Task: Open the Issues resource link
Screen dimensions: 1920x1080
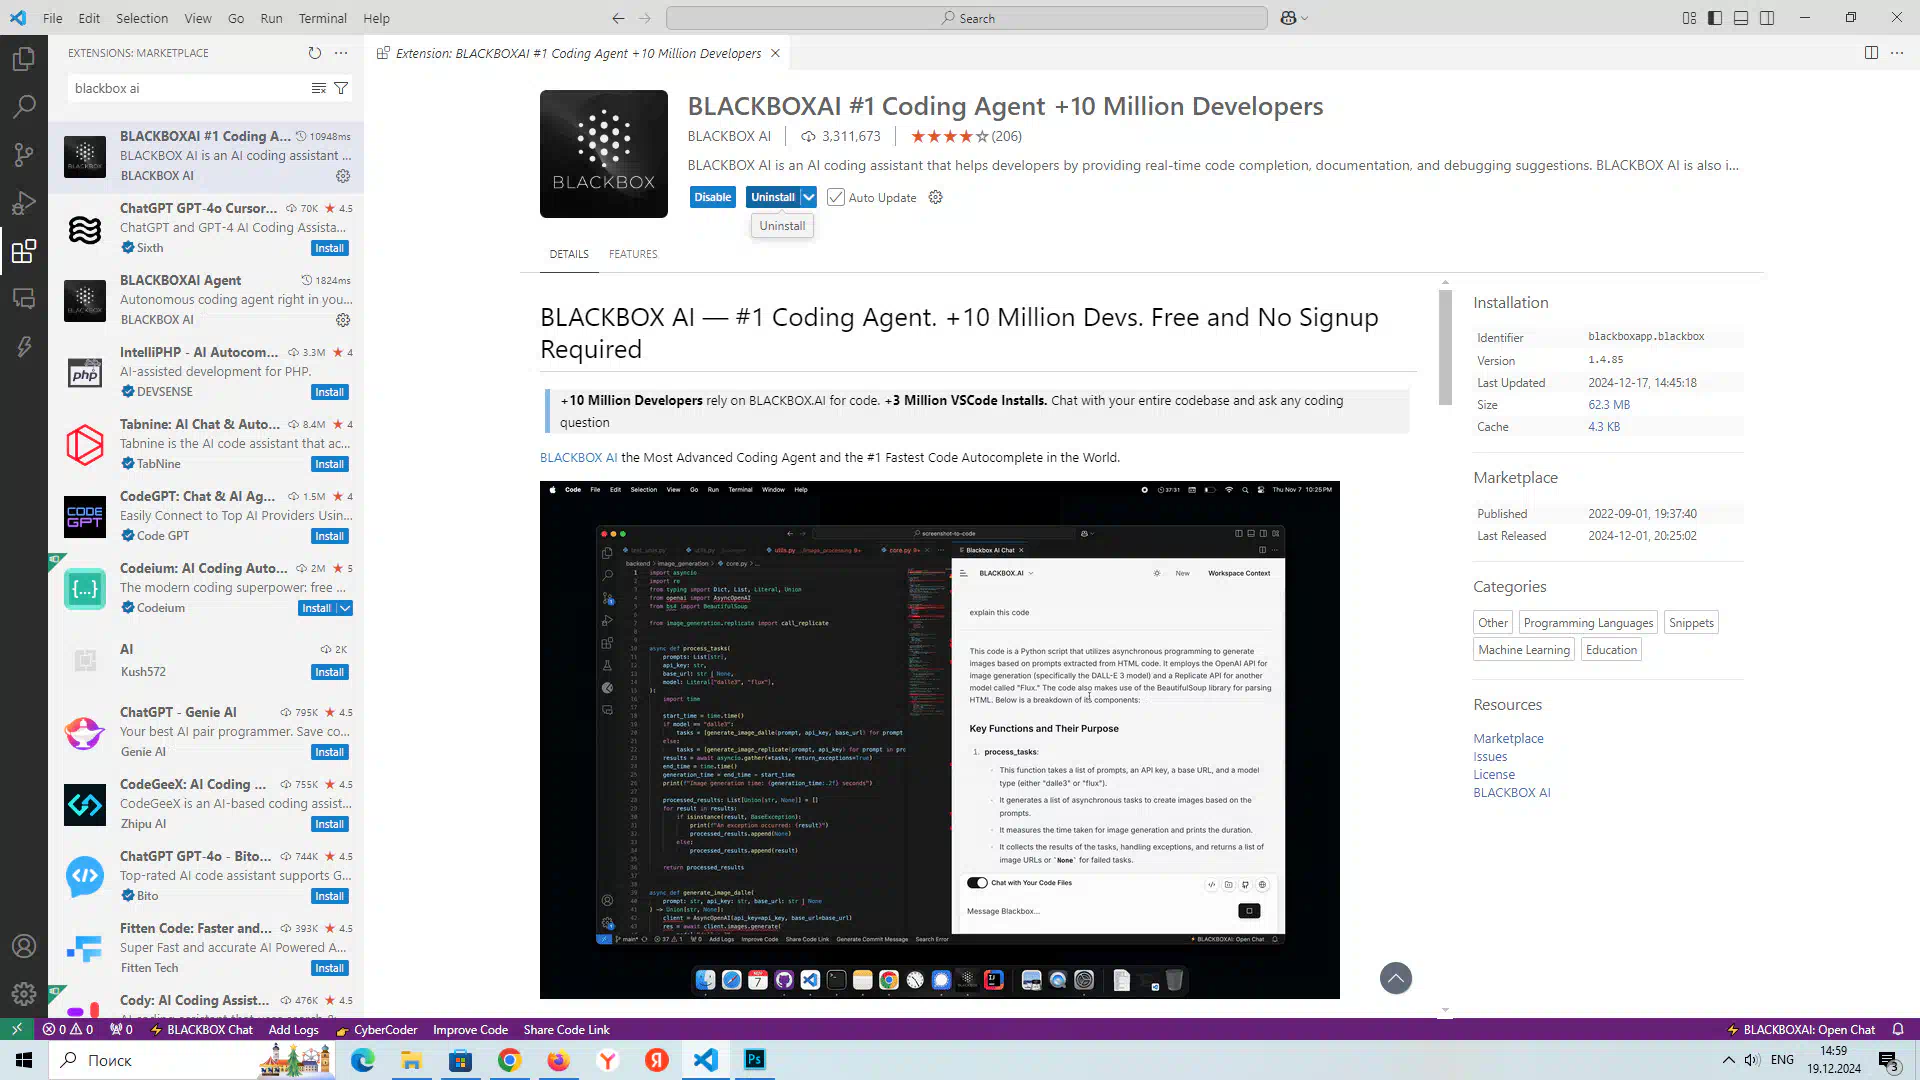Action: pos(1490,756)
